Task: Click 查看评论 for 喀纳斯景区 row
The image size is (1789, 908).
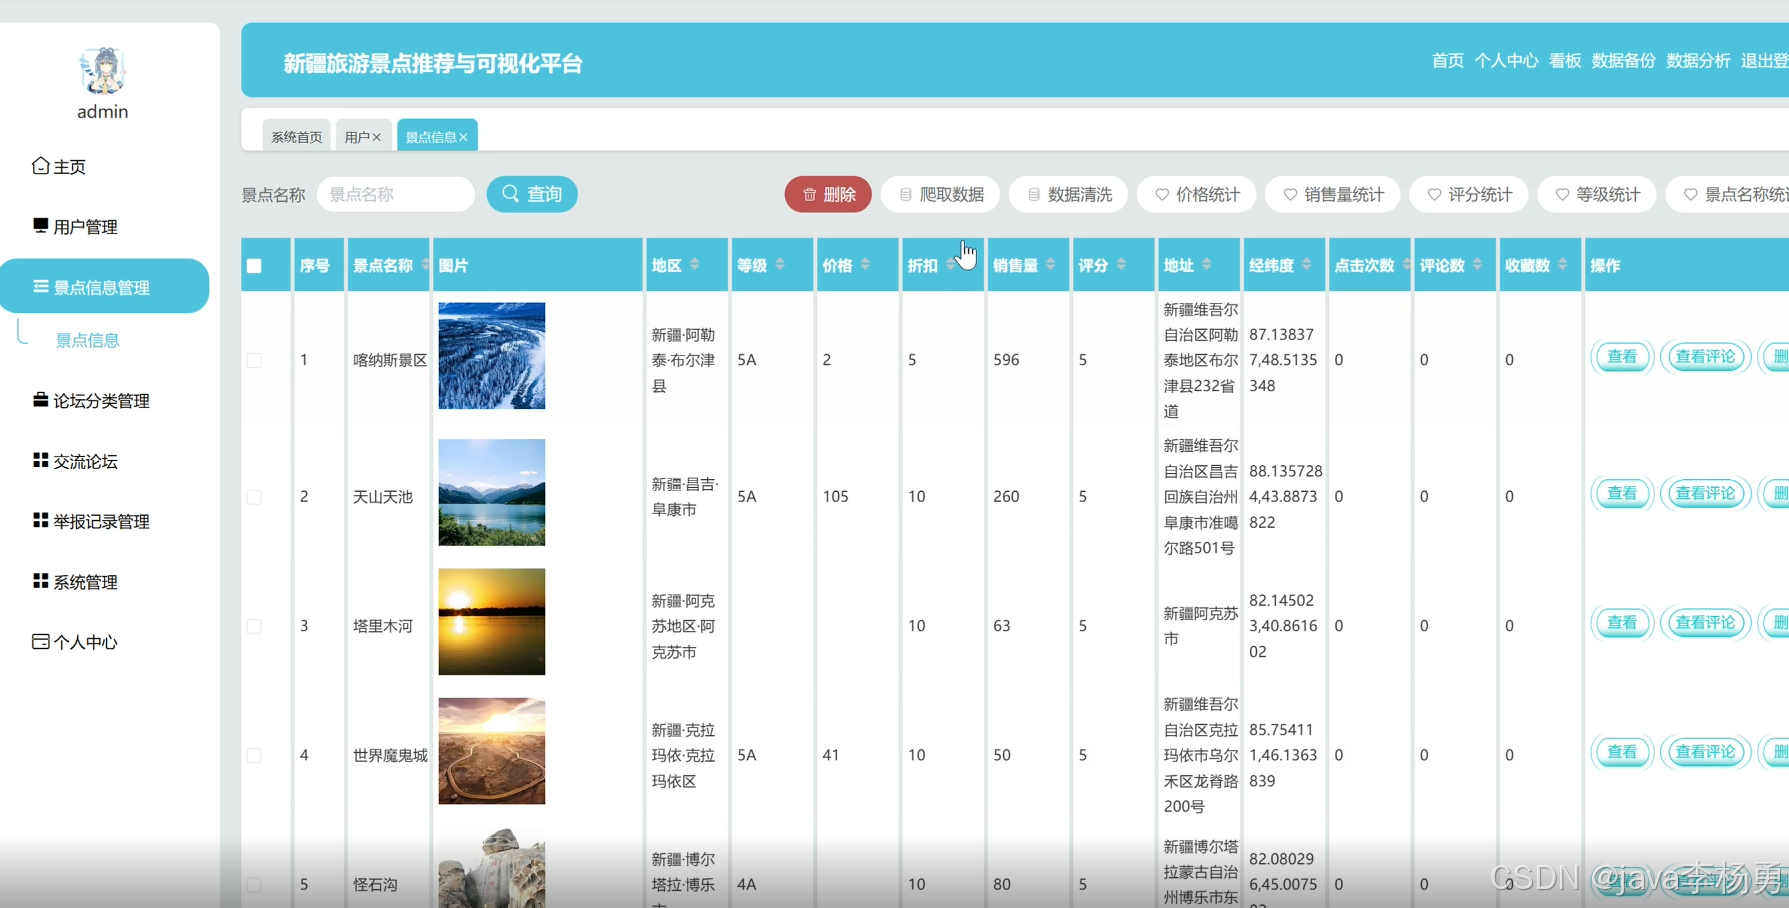Action: tap(1705, 357)
